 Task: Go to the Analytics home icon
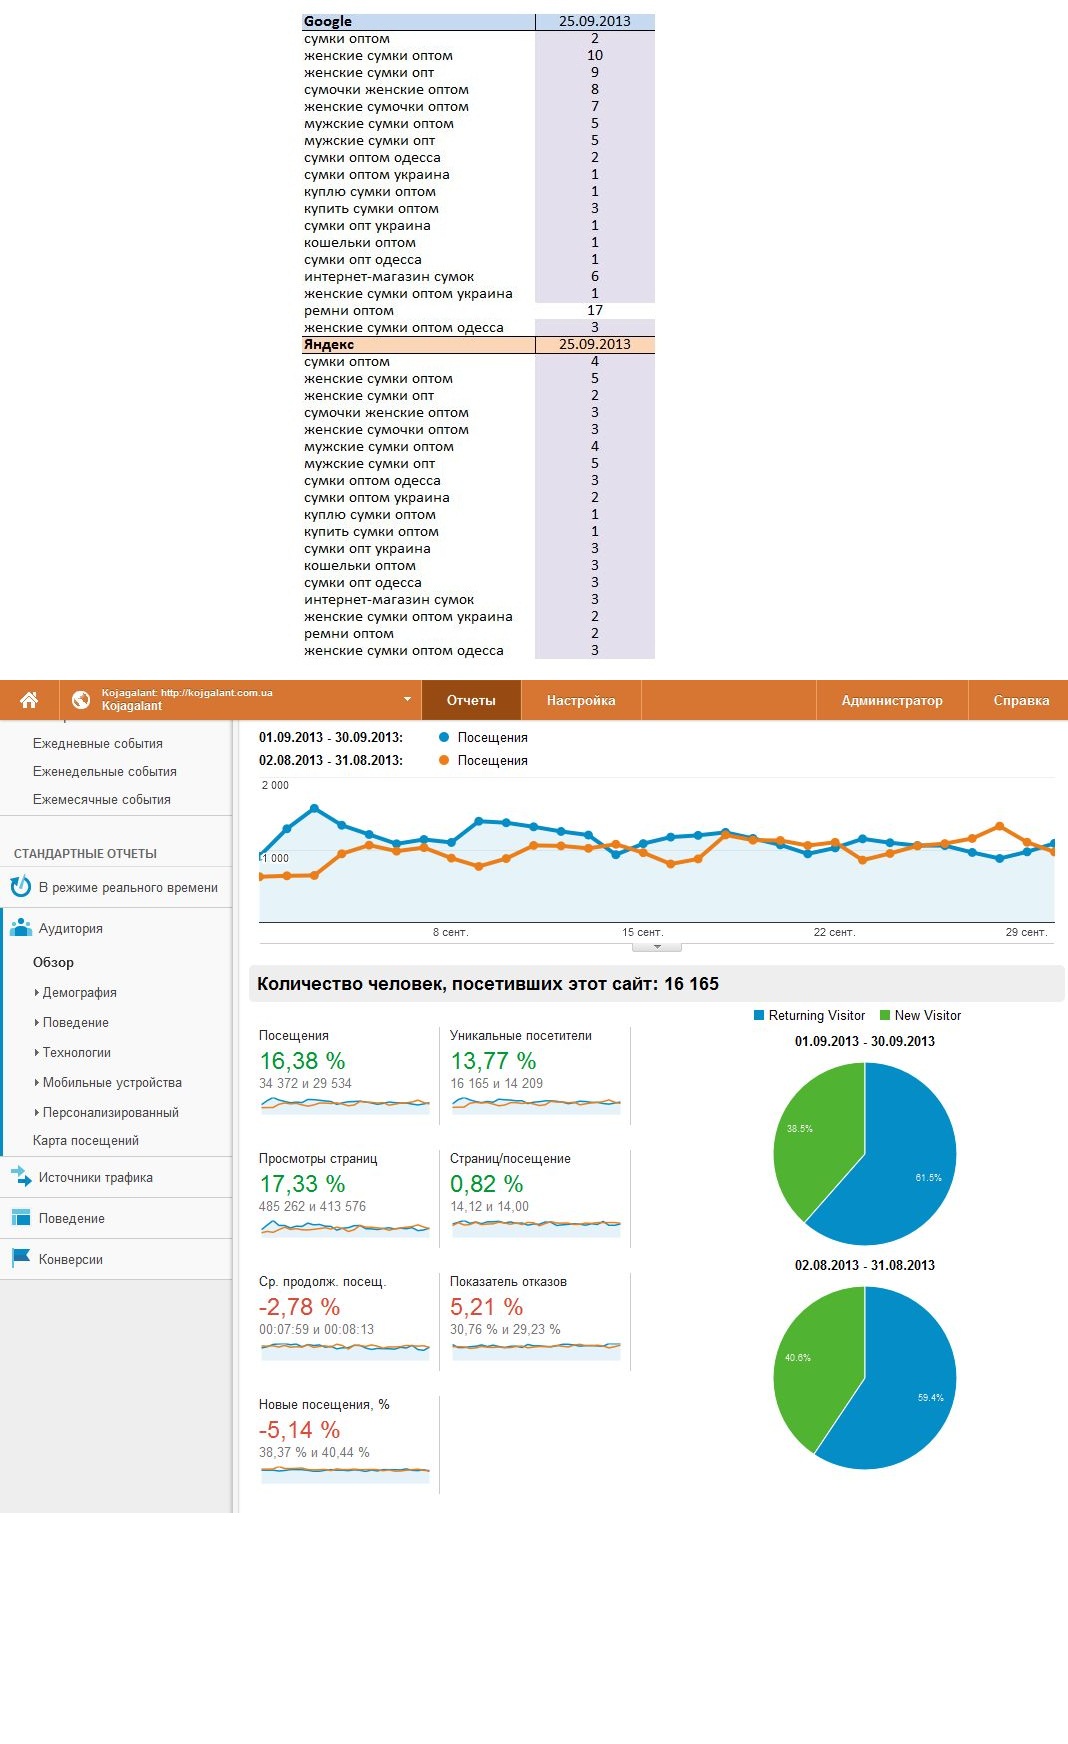pyautogui.click(x=29, y=700)
